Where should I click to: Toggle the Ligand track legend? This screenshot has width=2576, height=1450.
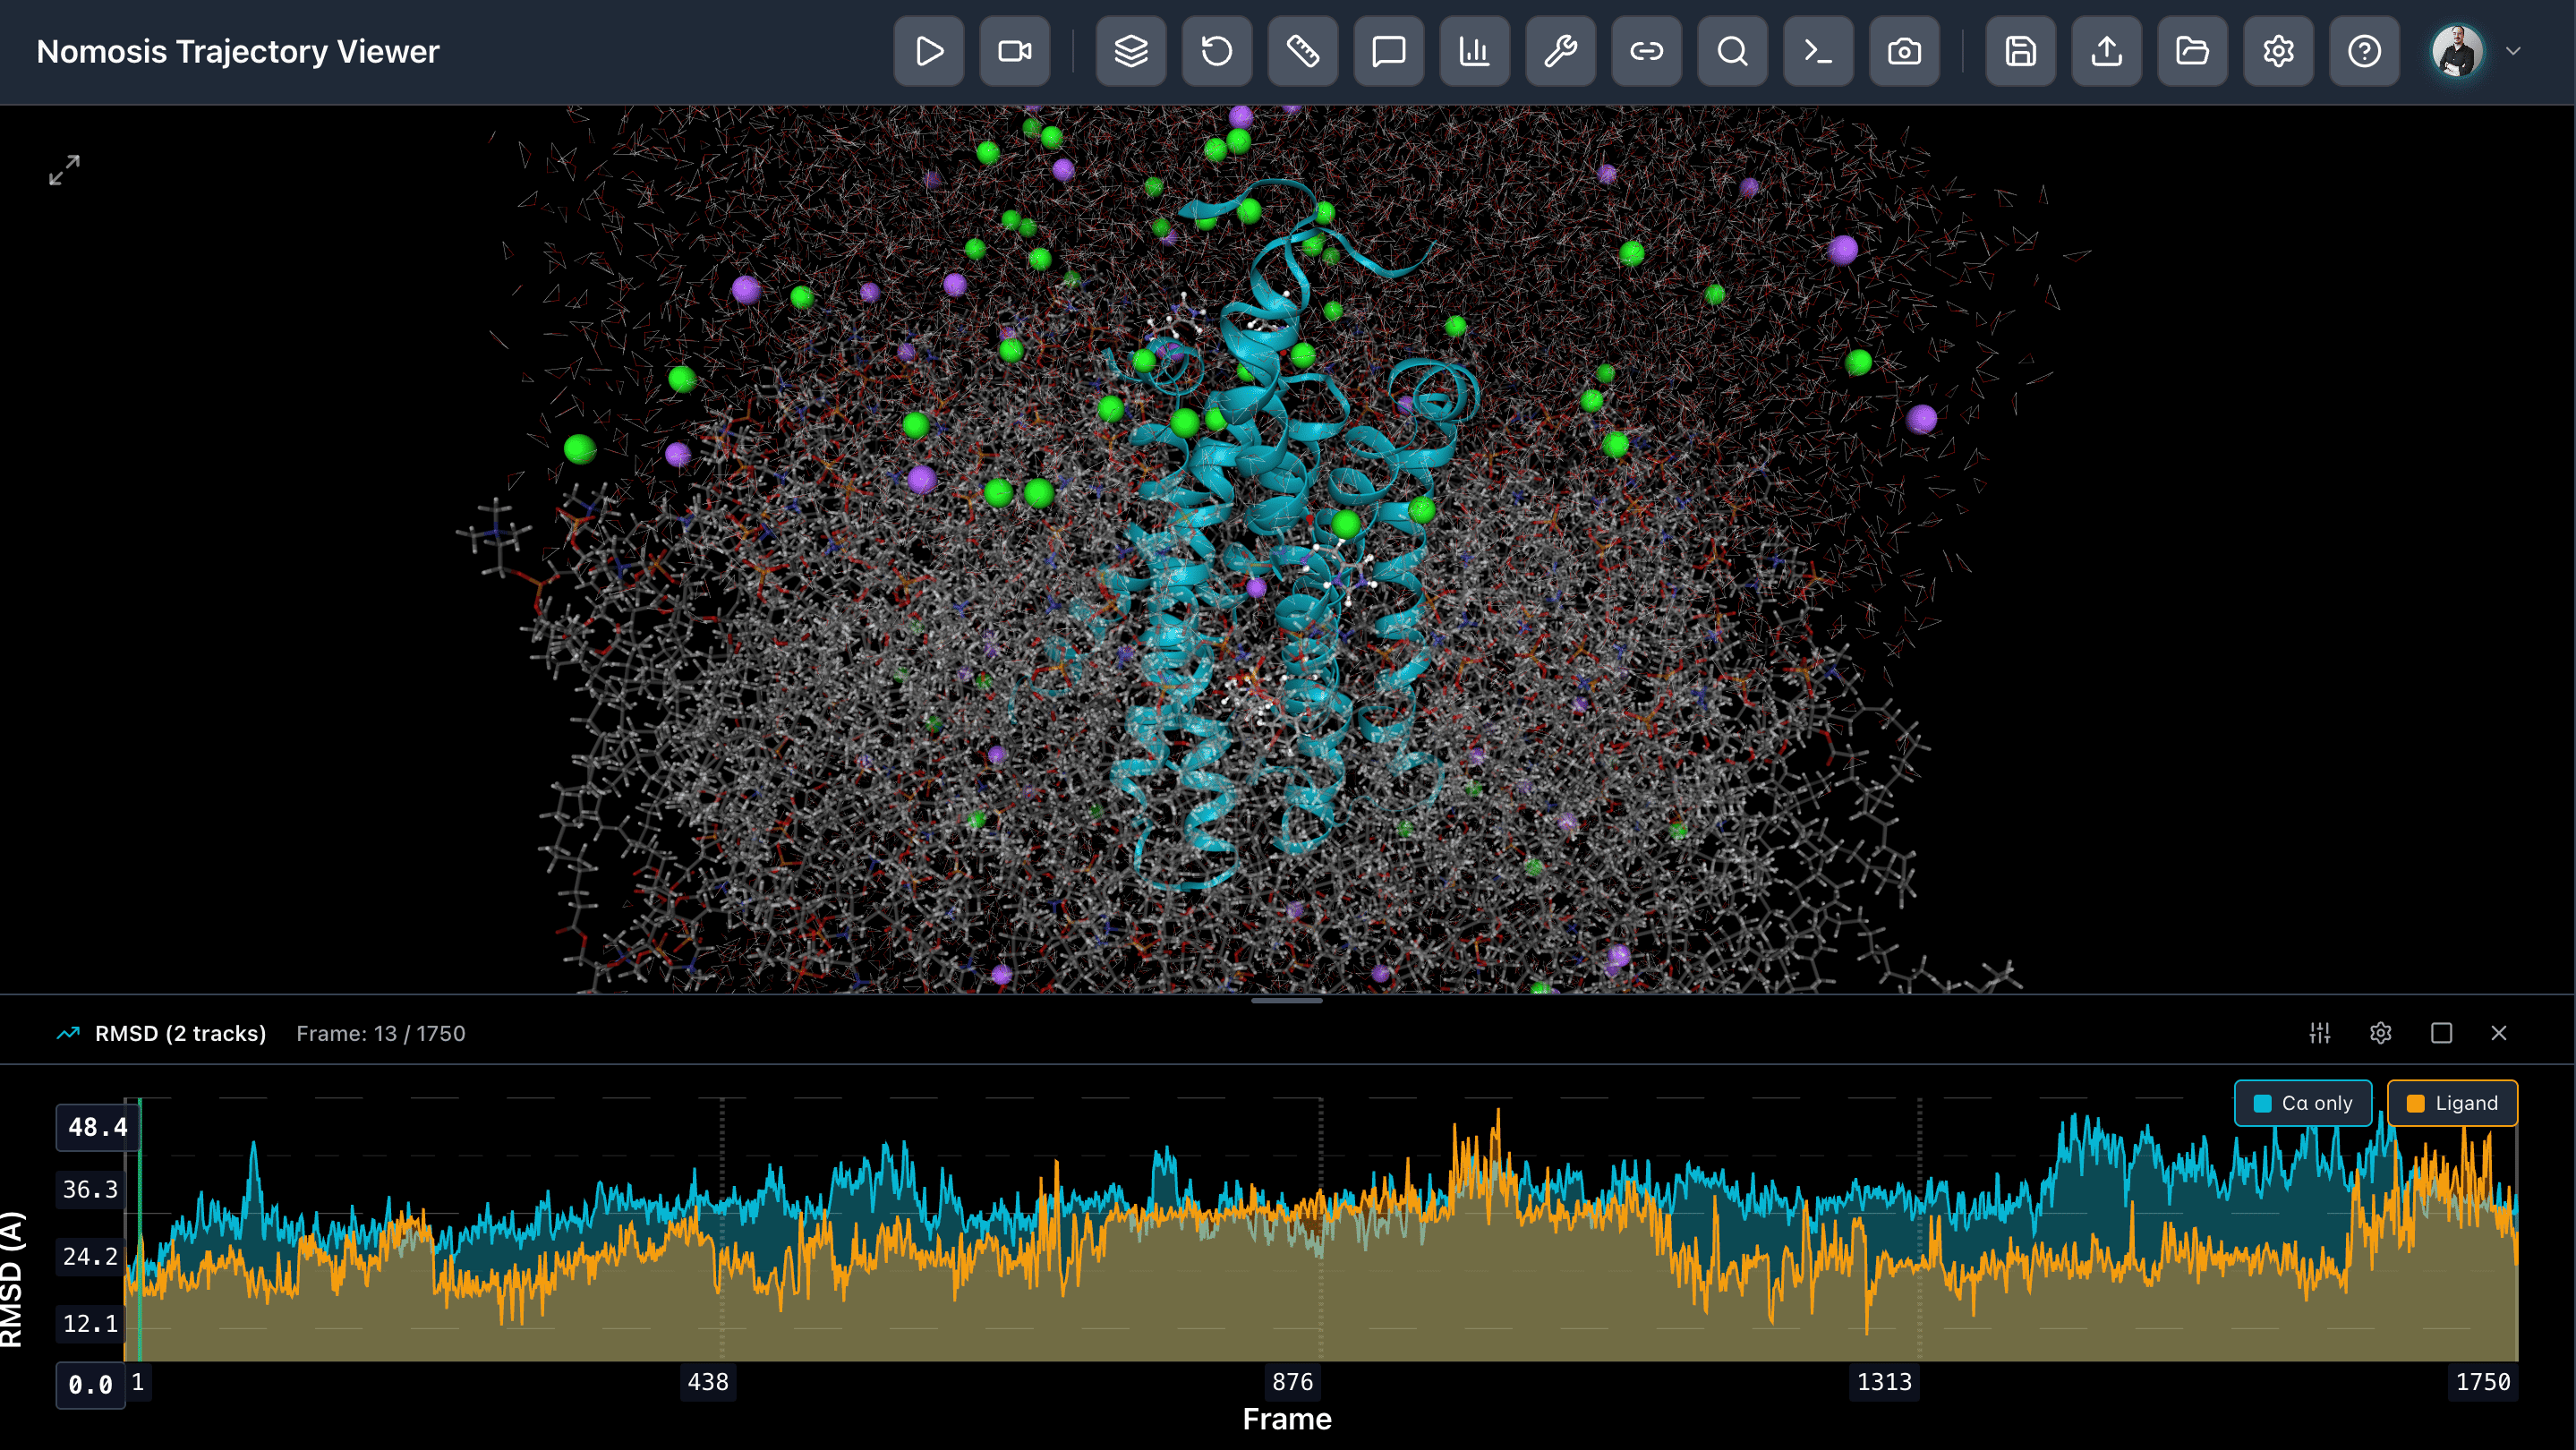pyautogui.click(x=2452, y=1103)
